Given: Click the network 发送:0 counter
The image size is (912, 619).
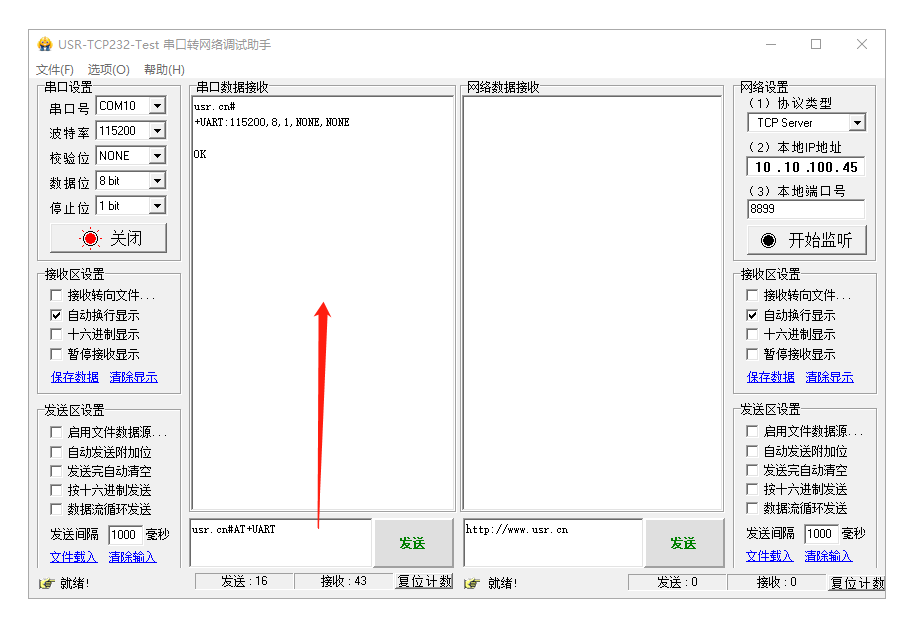Looking at the screenshot, I should tap(677, 582).
